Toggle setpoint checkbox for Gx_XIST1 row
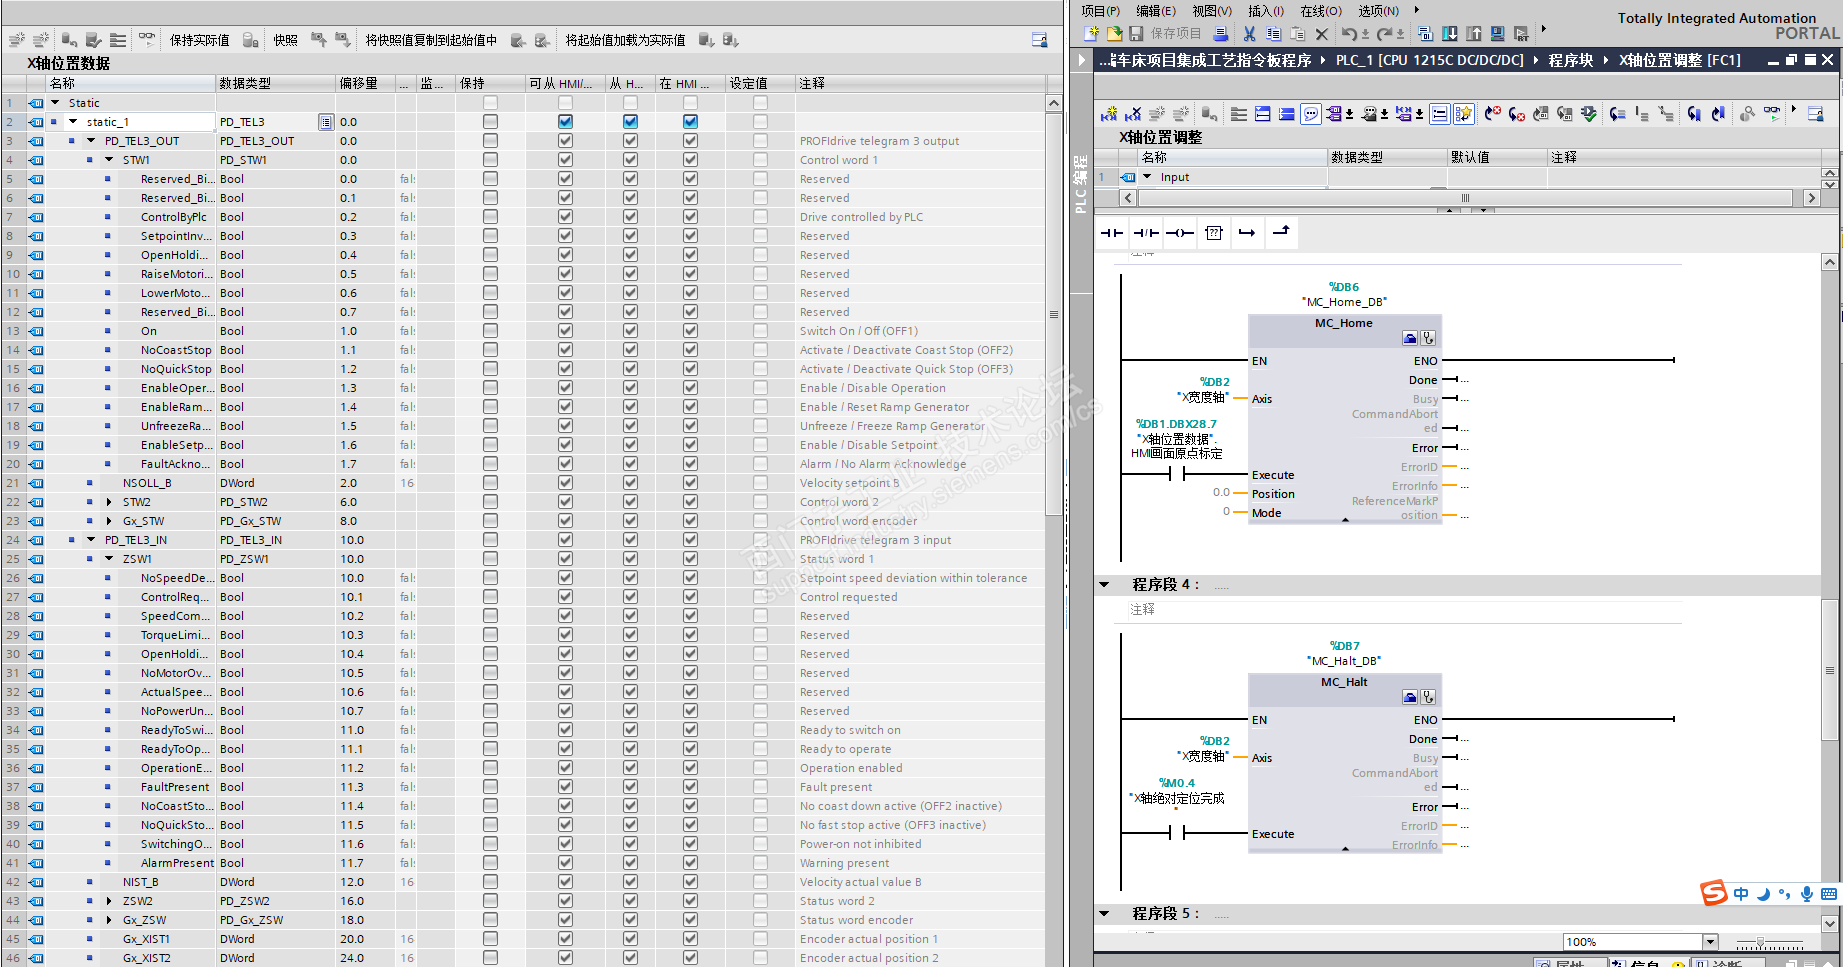 click(x=760, y=939)
